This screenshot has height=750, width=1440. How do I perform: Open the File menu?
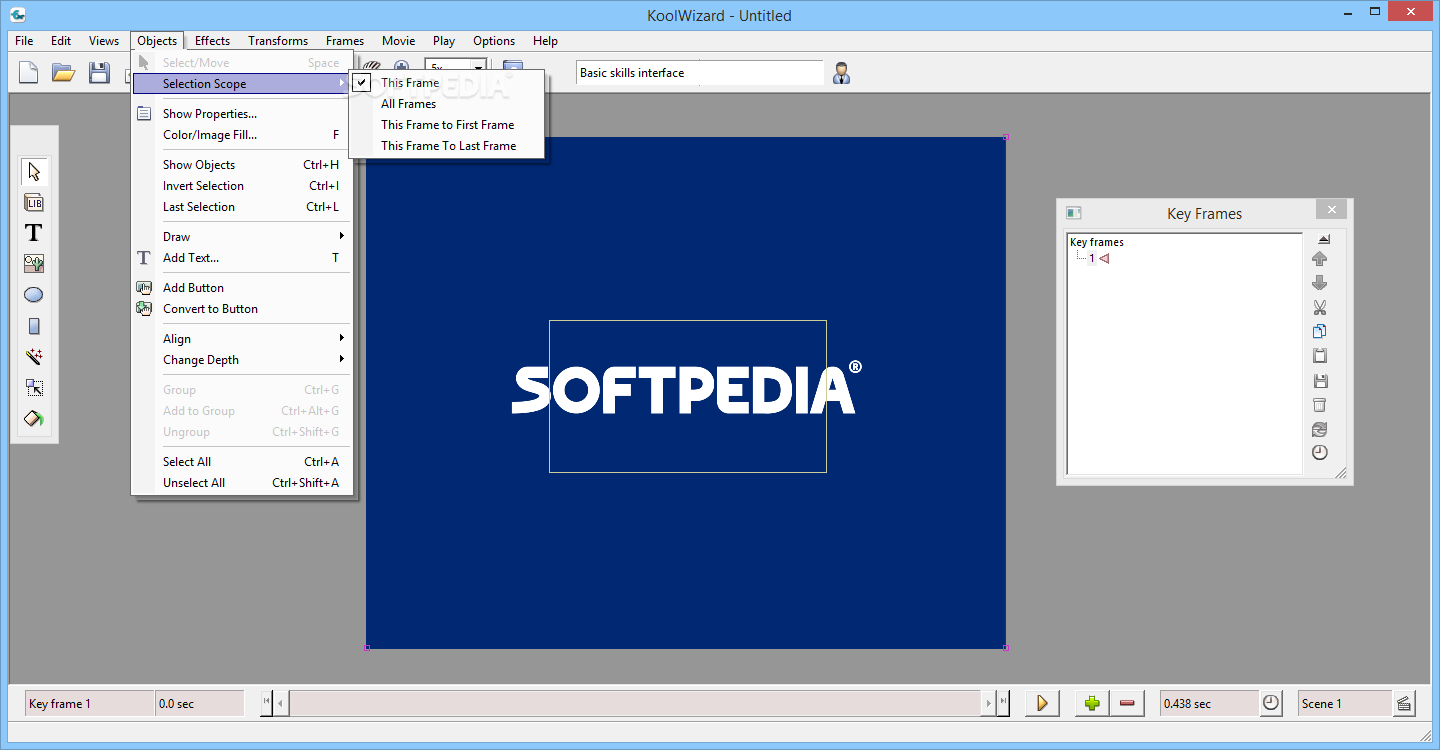tap(24, 41)
